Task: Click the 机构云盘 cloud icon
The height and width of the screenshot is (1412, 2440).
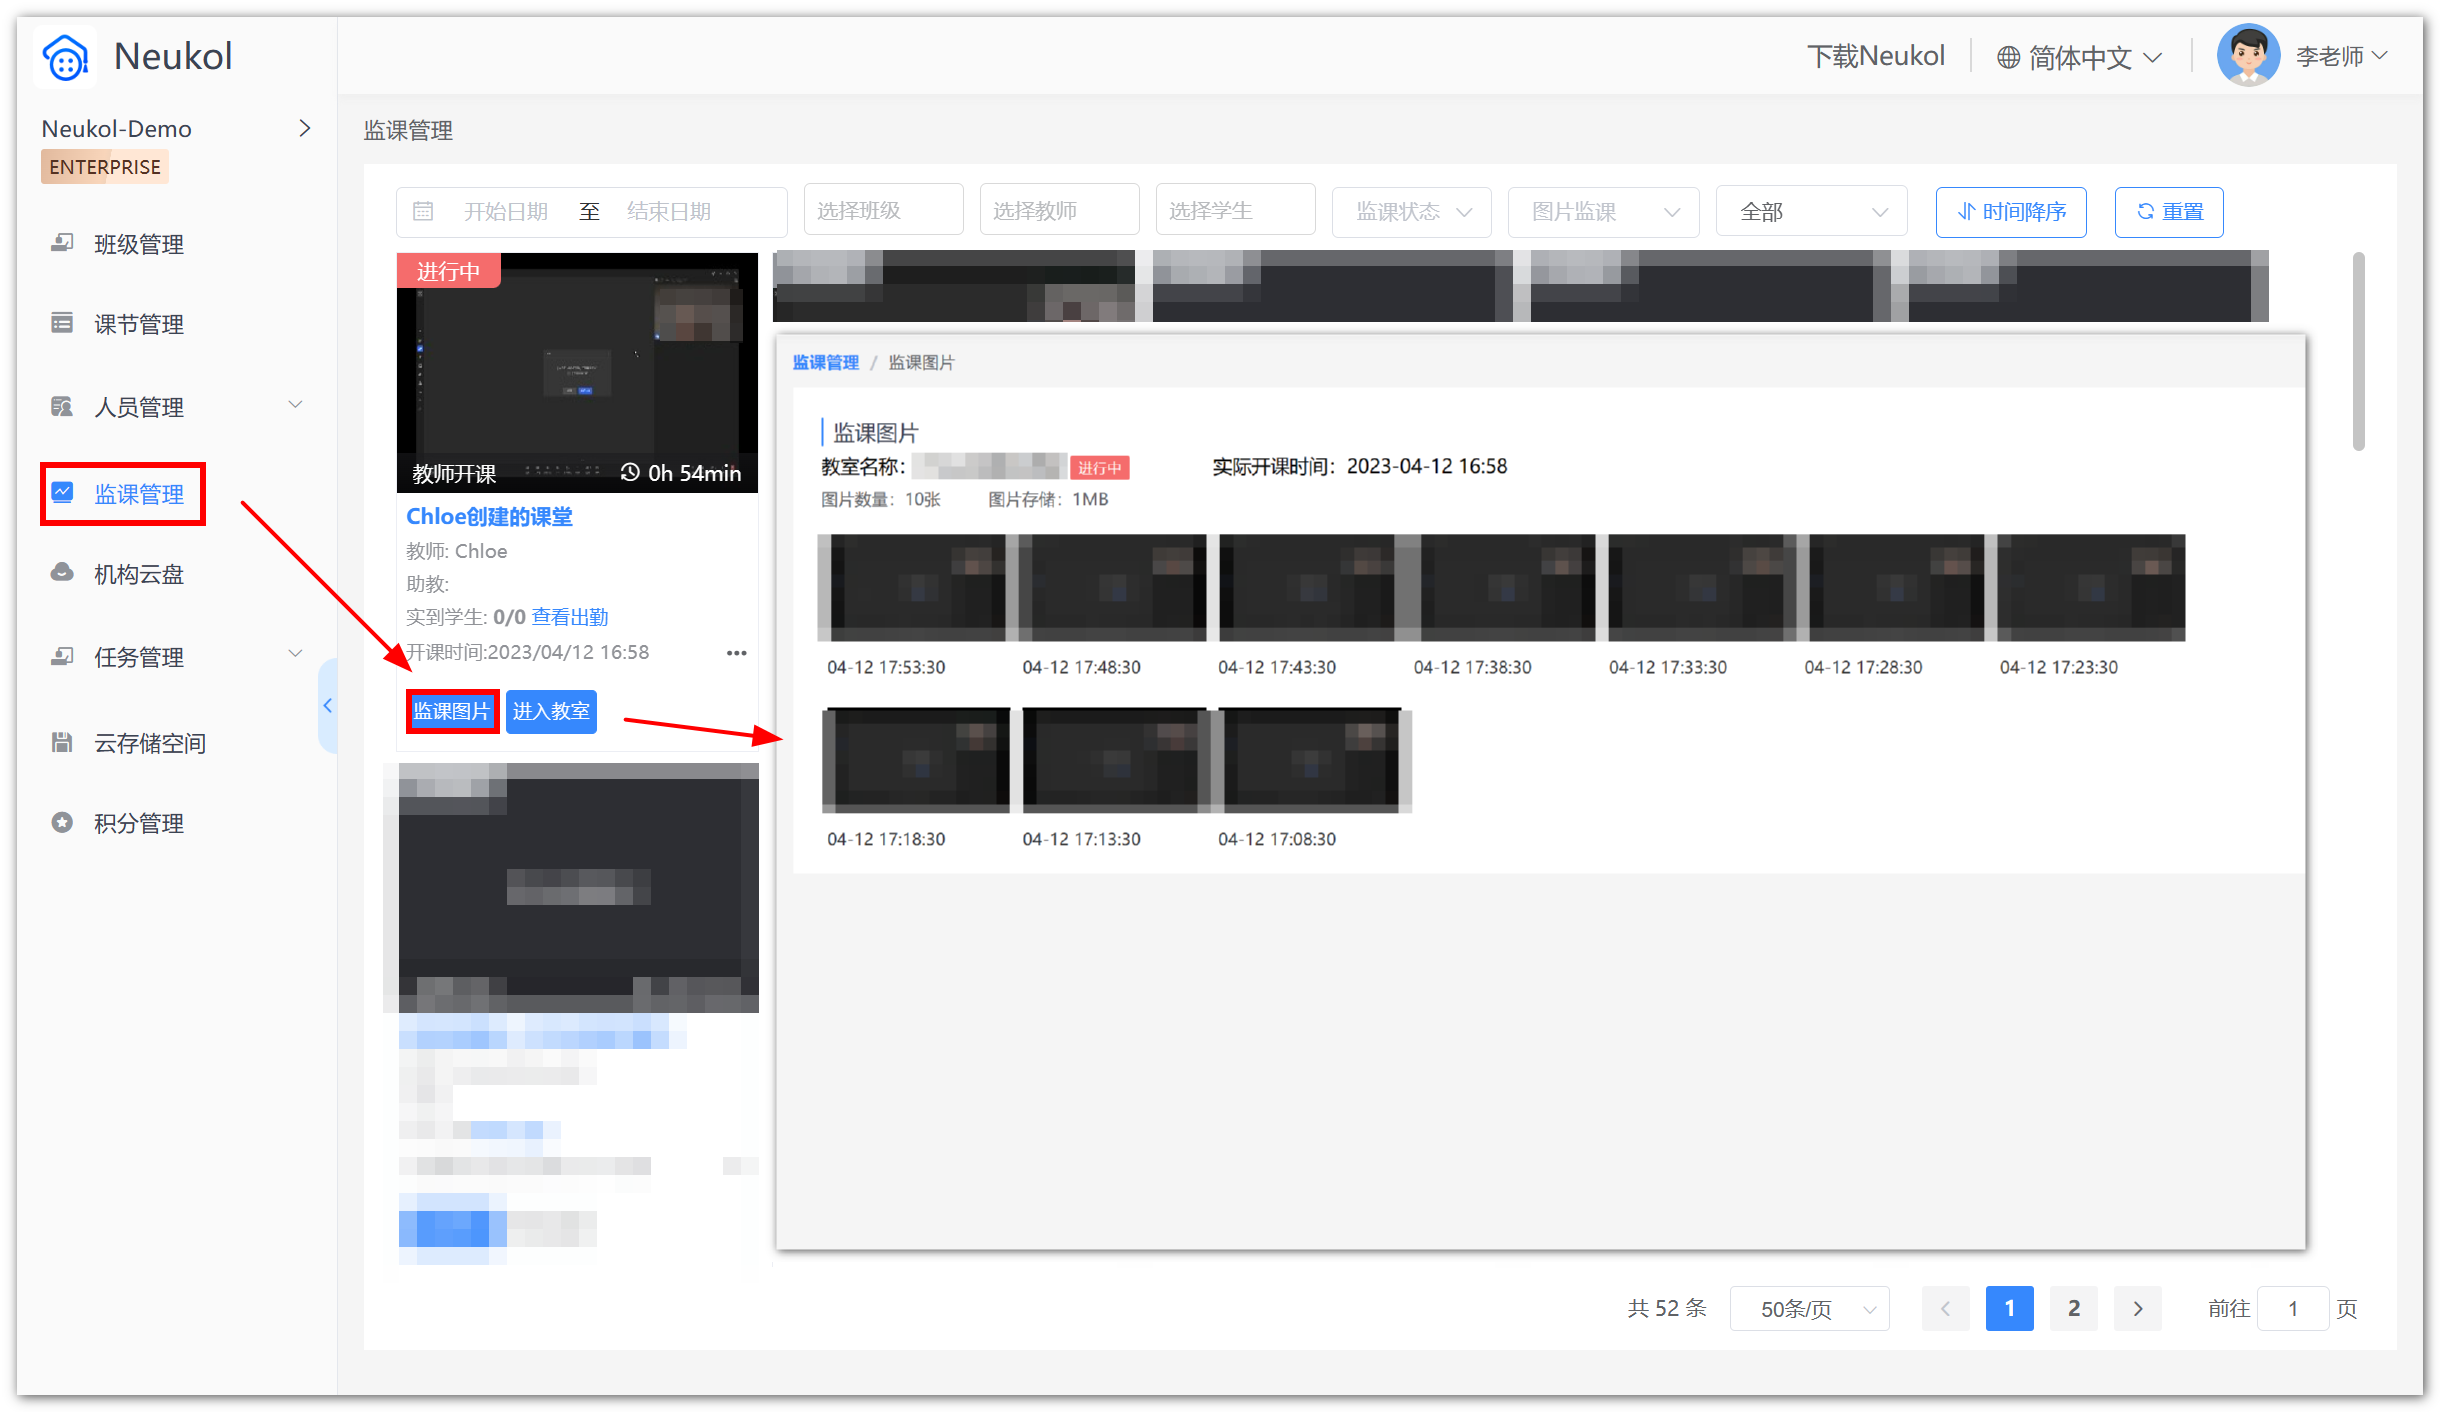Action: [x=62, y=573]
